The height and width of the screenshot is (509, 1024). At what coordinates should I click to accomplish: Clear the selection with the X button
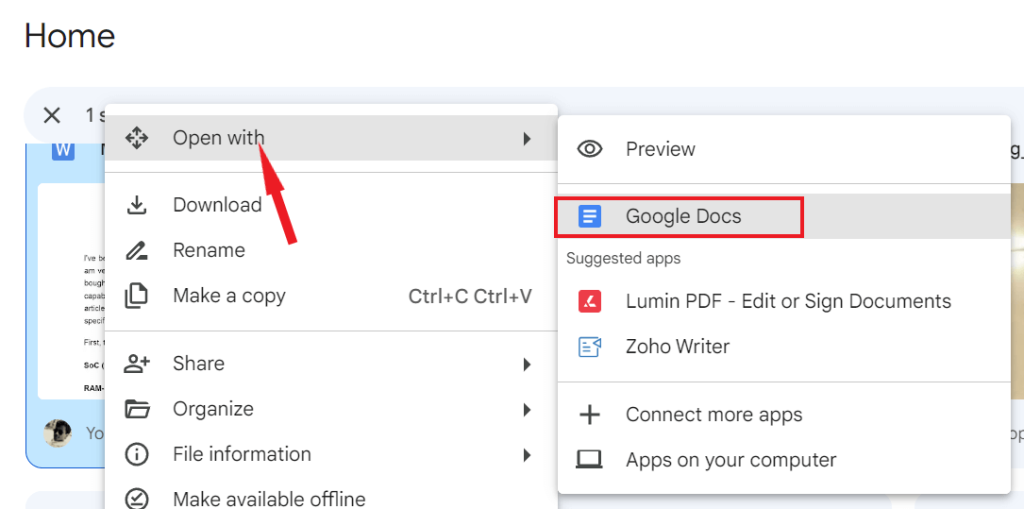[x=52, y=115]
